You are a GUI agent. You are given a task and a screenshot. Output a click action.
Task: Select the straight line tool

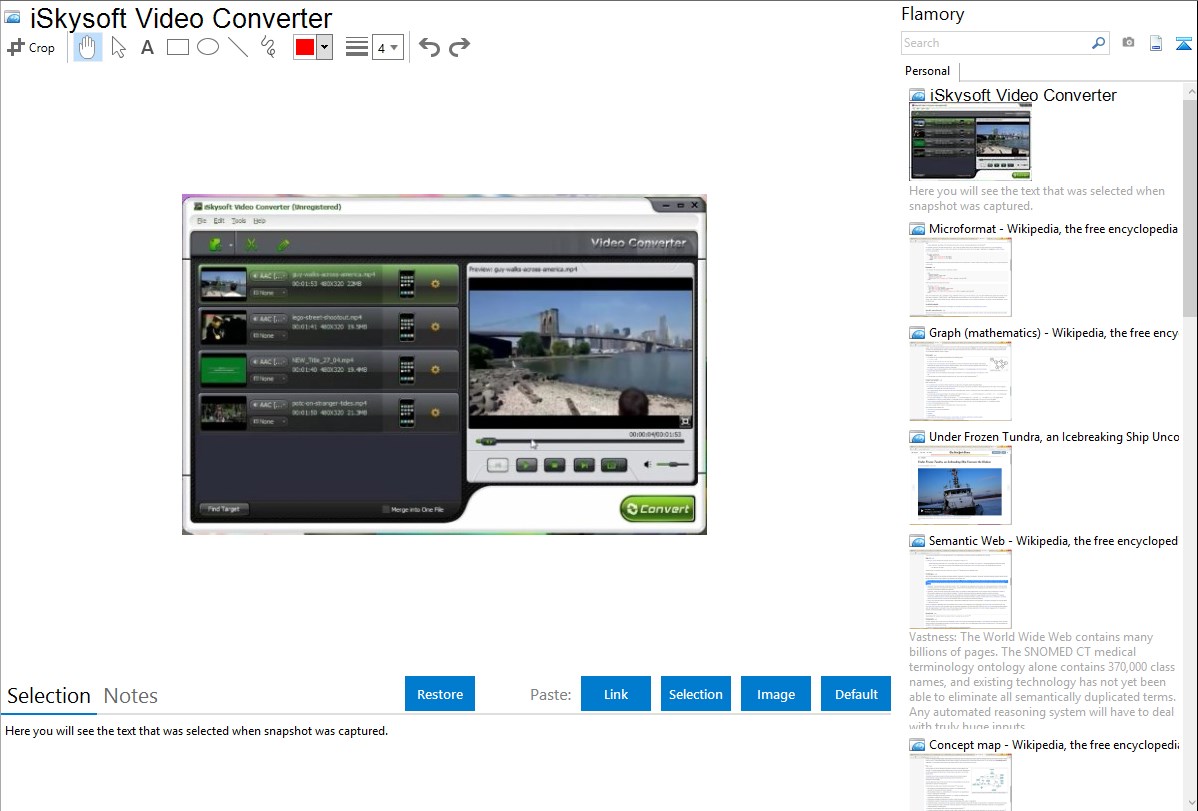coord(238,47)
